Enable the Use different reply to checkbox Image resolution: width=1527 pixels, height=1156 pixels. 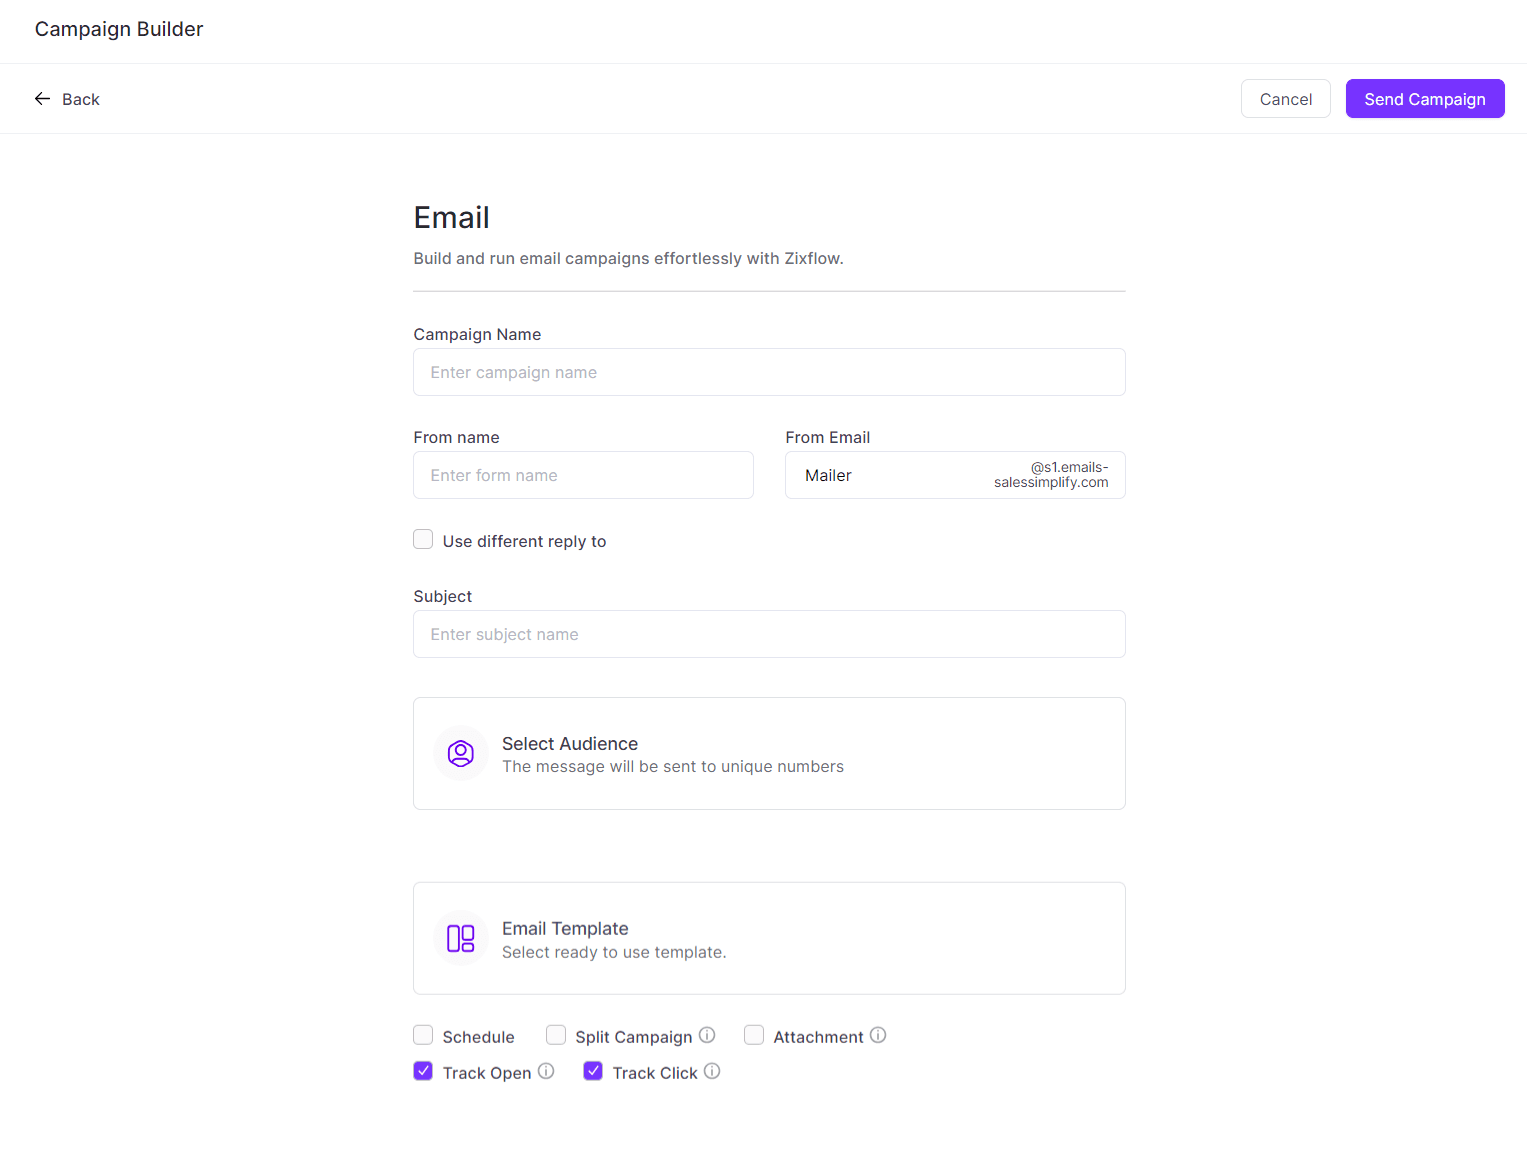tap(423, 539)
